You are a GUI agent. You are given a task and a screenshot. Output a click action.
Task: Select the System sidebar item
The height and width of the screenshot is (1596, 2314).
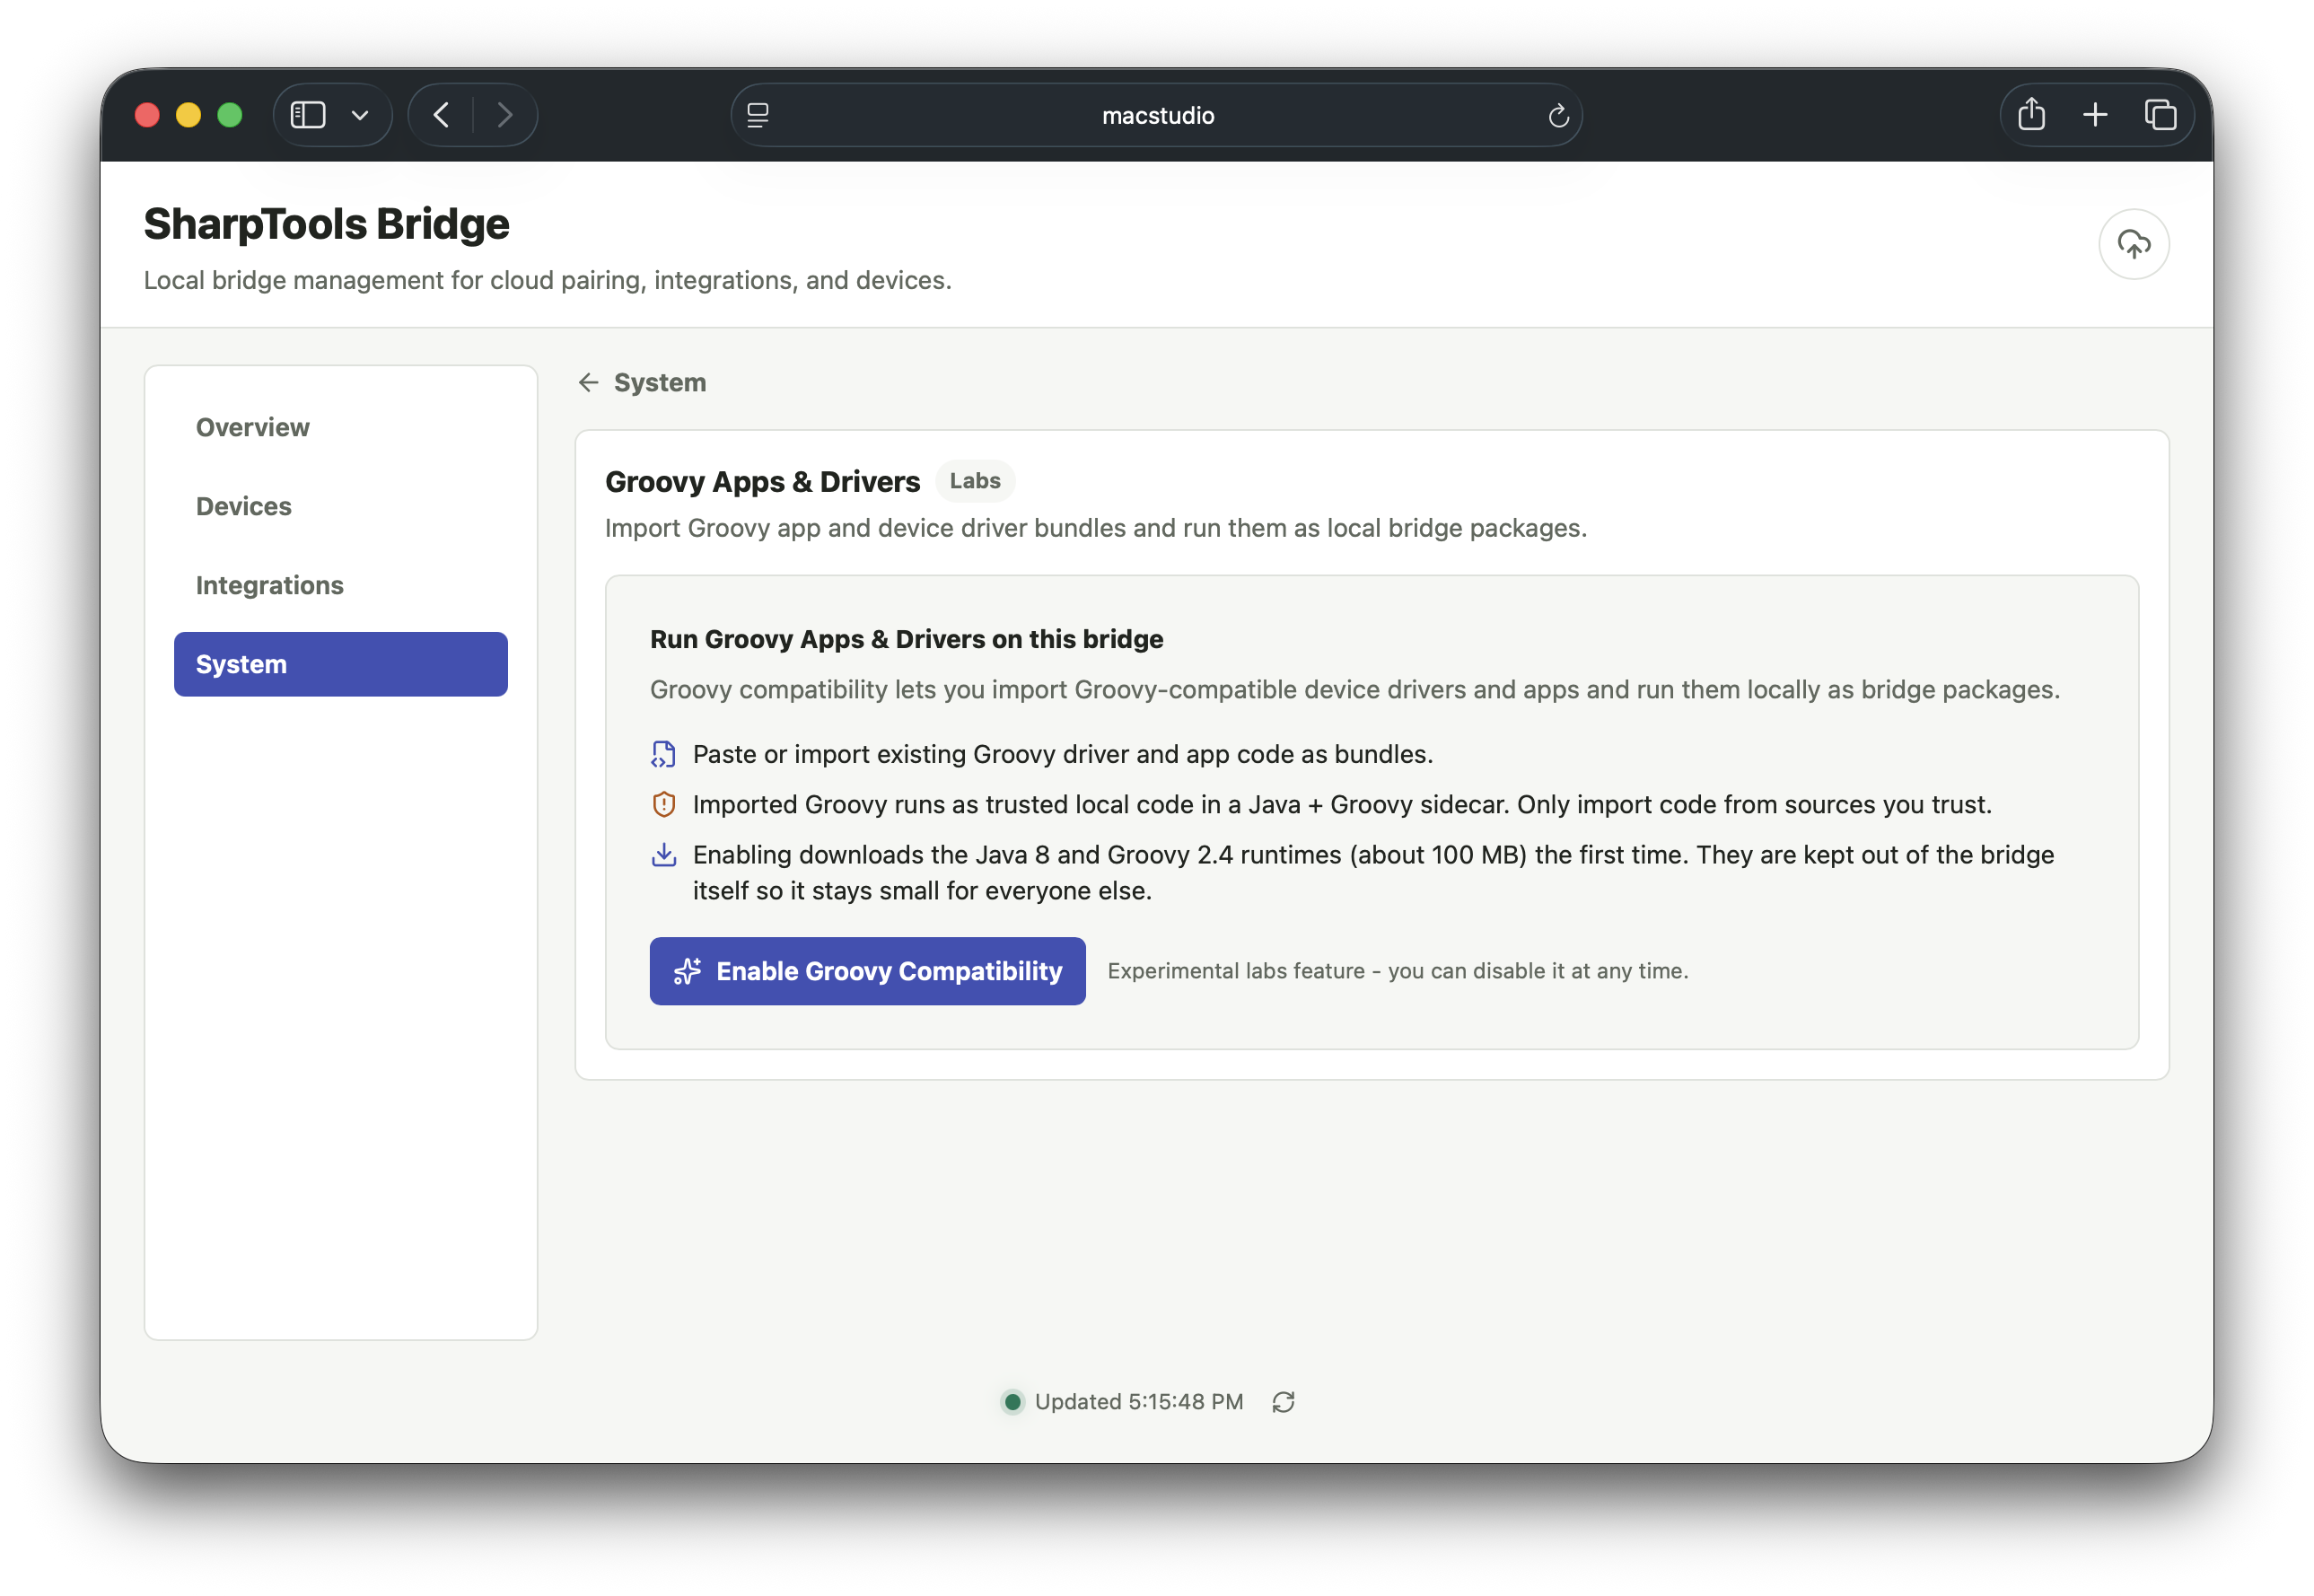pyautogui.click(x=341, y=664)
